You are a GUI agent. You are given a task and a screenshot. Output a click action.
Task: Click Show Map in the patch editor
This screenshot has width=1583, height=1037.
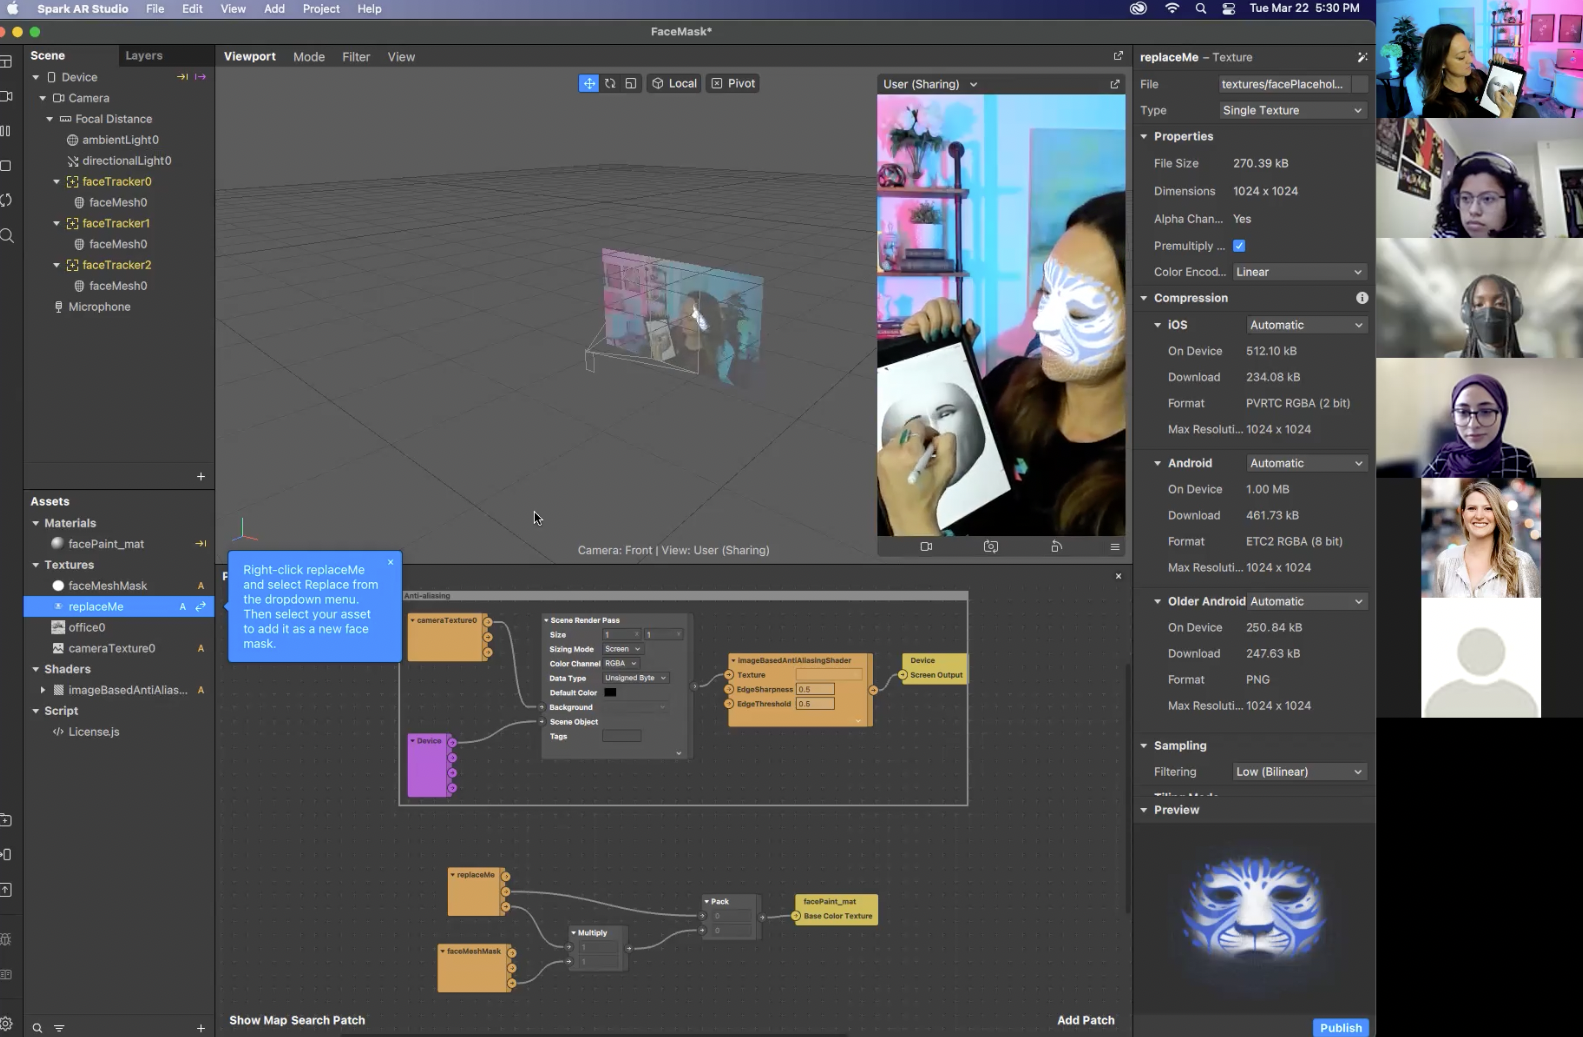pyautogui.click(x=258, y=1020)
